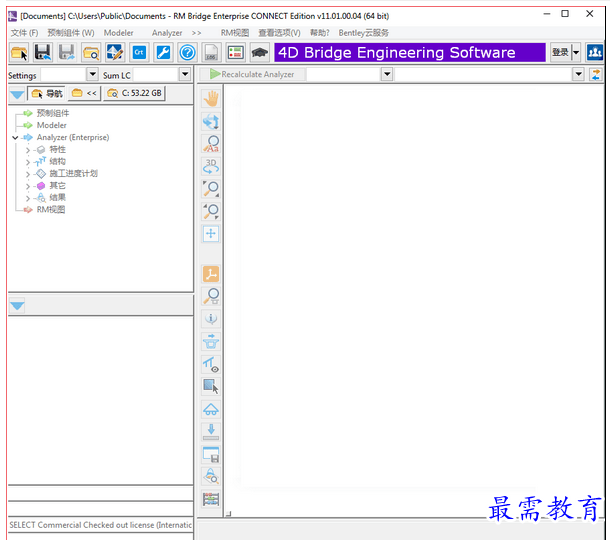Open the Bentley云服务 menu
This screenshot has width=610, height=540.
[x=363, y=33]
